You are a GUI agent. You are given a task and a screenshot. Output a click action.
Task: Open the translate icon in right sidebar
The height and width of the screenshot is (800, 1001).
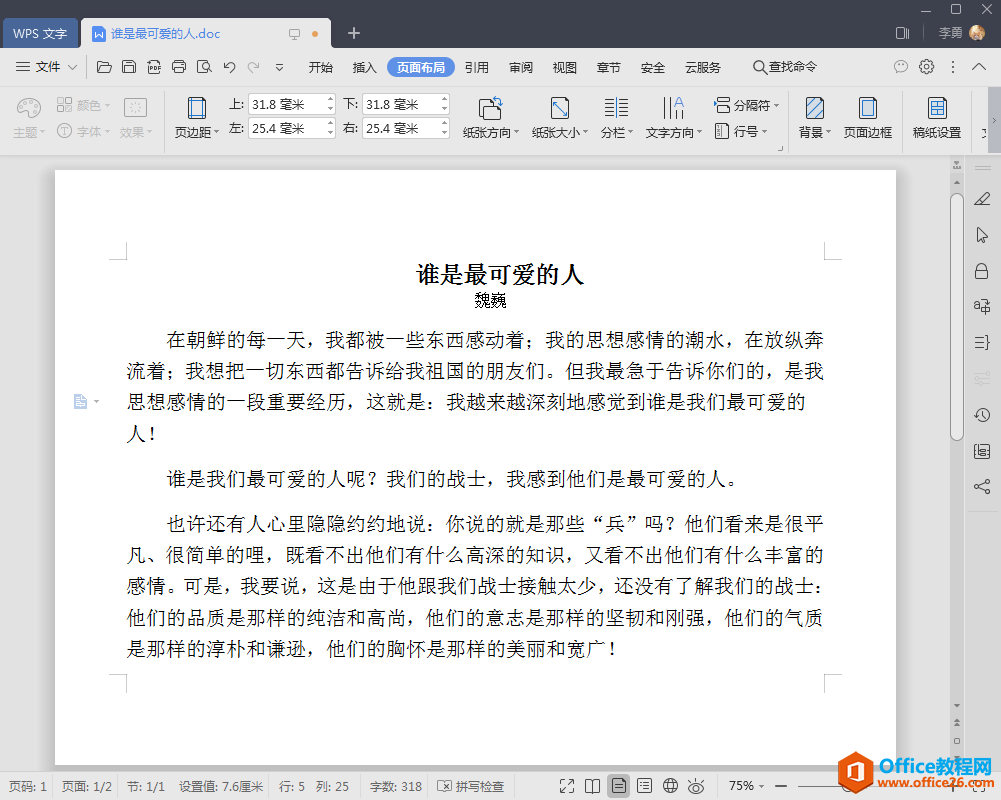coord(982,307)
